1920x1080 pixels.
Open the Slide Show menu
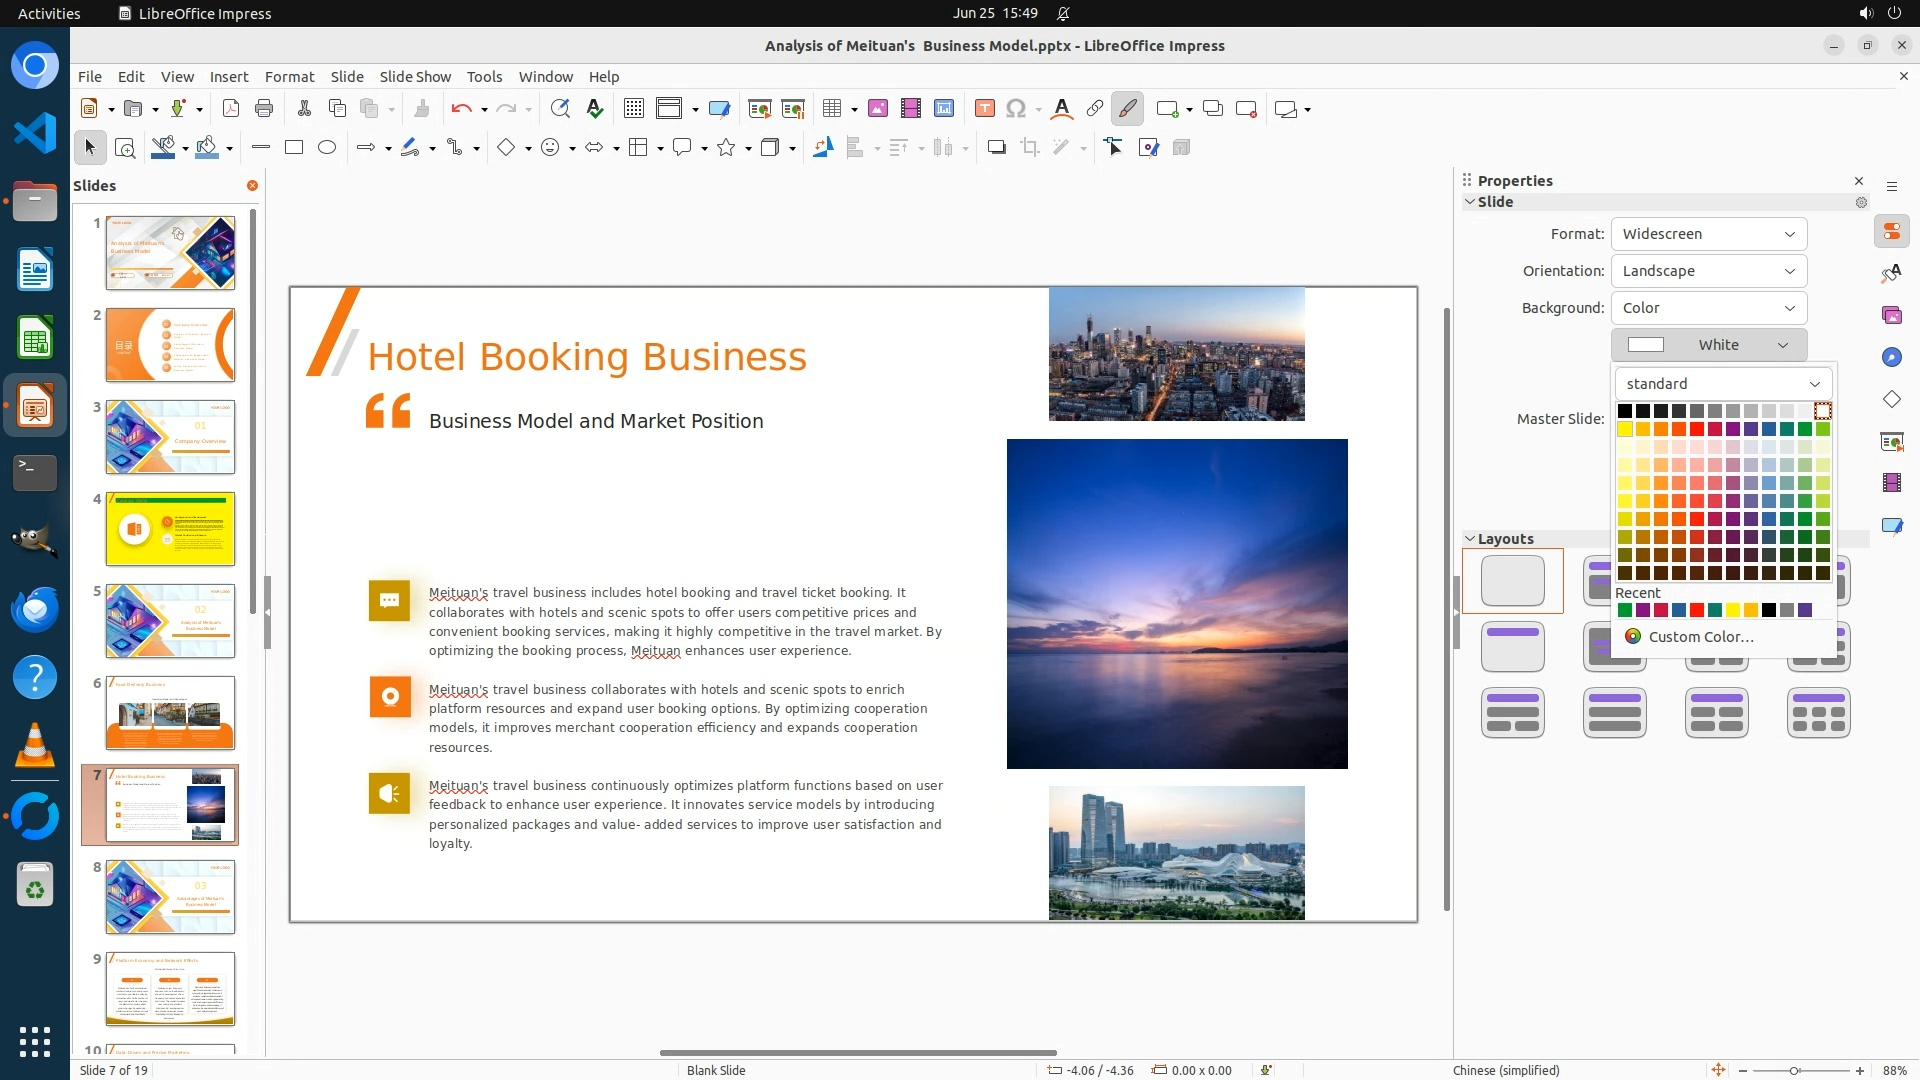414,77
